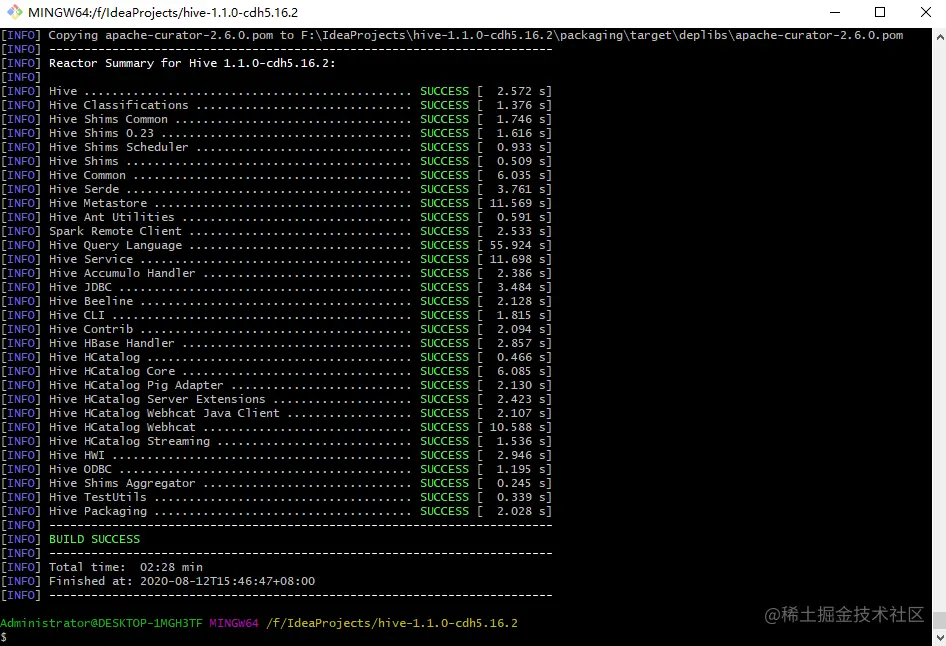Click the Git Bash icon in title bar
The width and height of the screenshot is (946, 646).
point(14,12)
